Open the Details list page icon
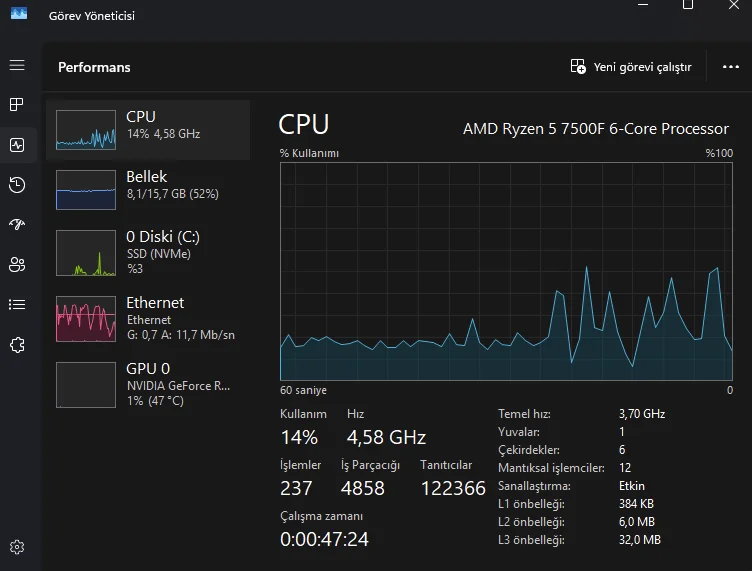752x571 pixels. (17, 305)
